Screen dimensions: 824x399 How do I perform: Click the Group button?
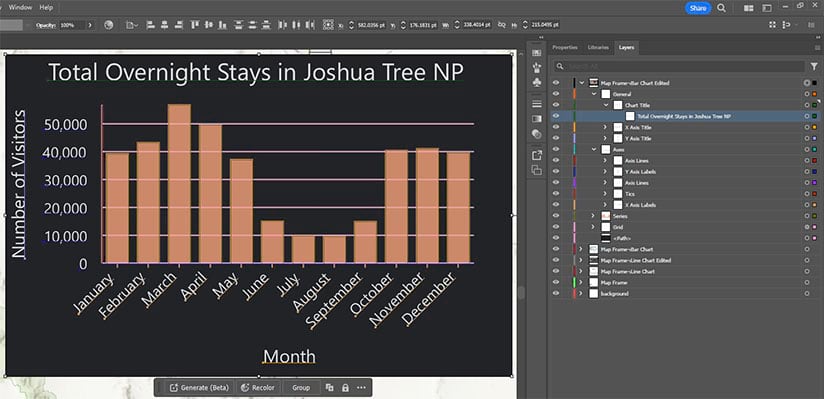301,388
